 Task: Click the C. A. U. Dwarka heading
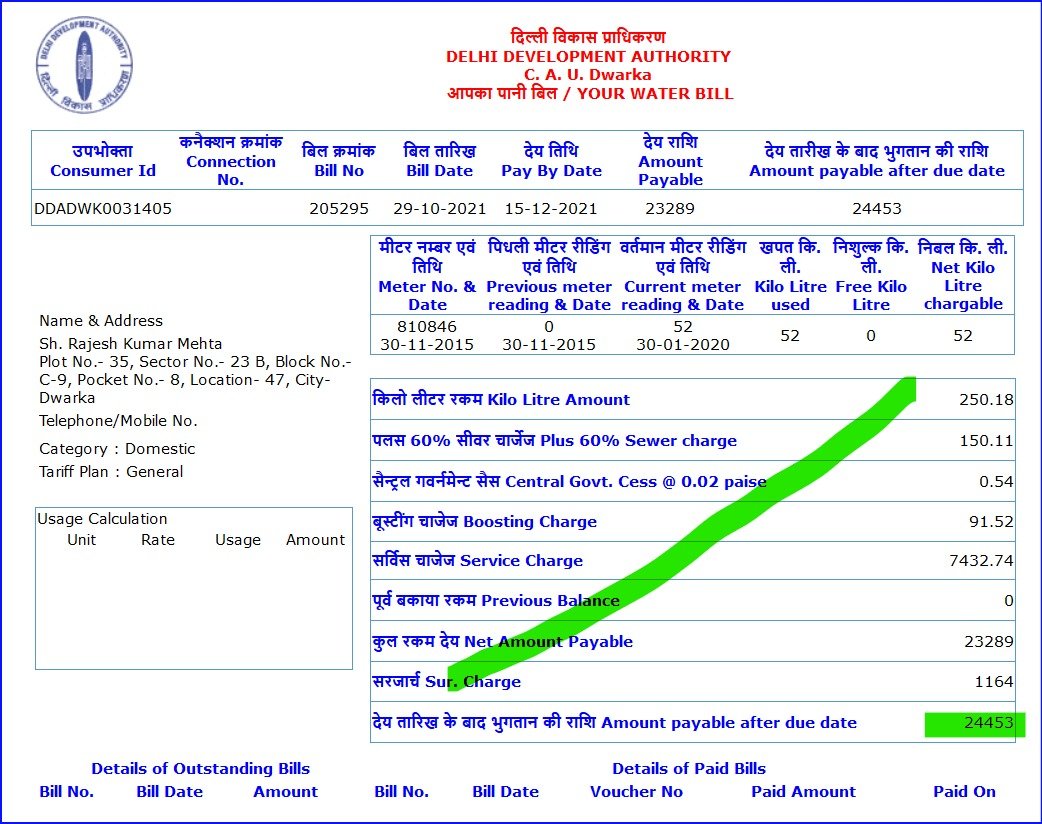tap(588, 75)
